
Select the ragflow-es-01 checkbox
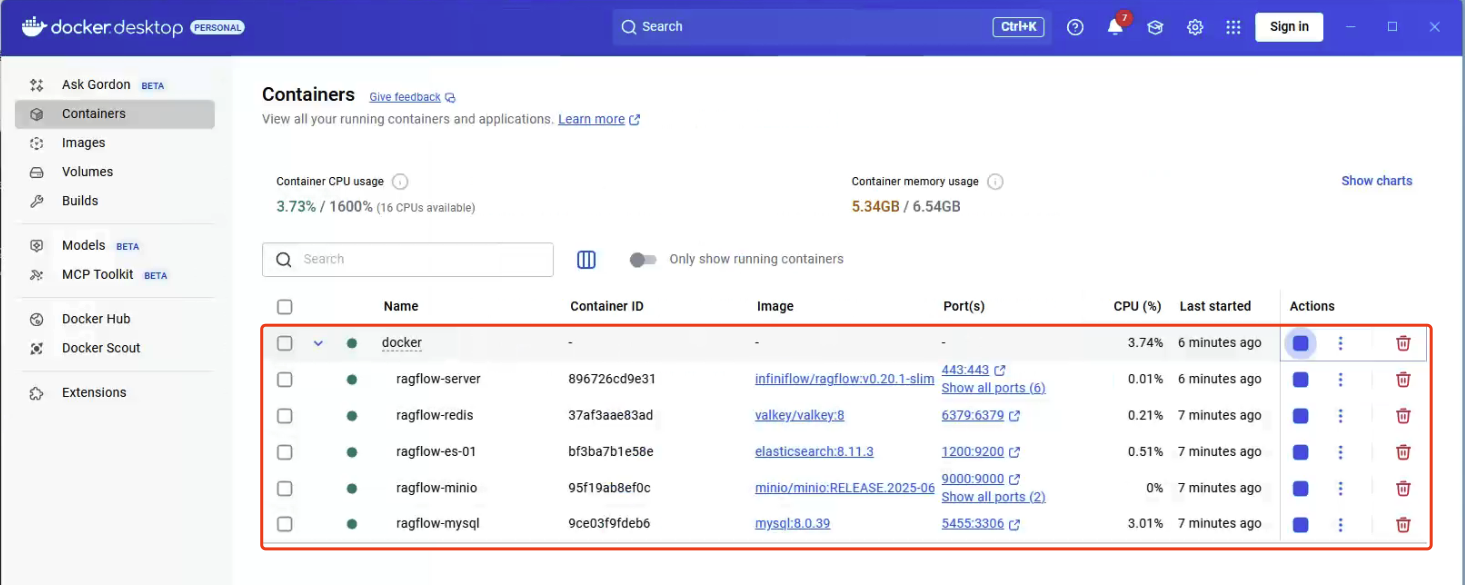tap(285, 452)
